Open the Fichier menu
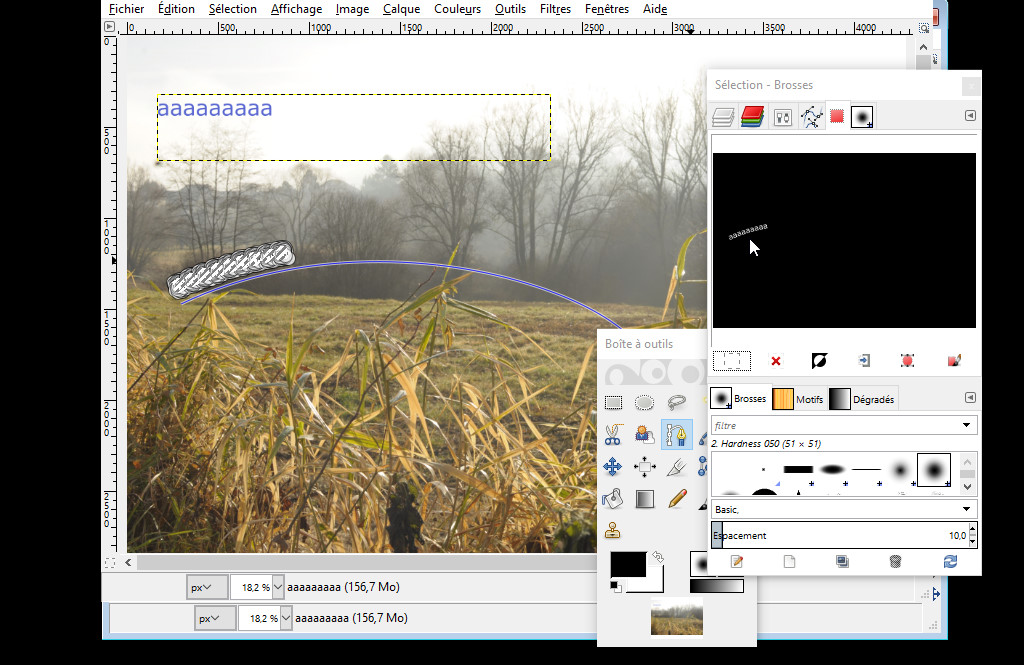This screenshot has height=665, width=1024. click(x=126, y=8)
